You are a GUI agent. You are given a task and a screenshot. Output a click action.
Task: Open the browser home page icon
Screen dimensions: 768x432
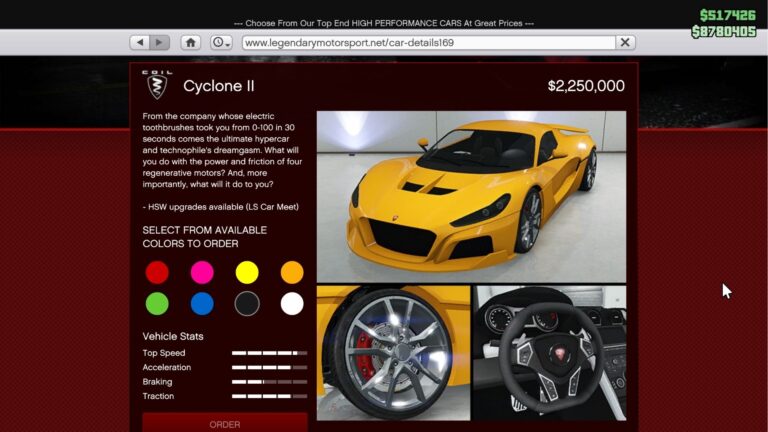click(x=190, y=43)
